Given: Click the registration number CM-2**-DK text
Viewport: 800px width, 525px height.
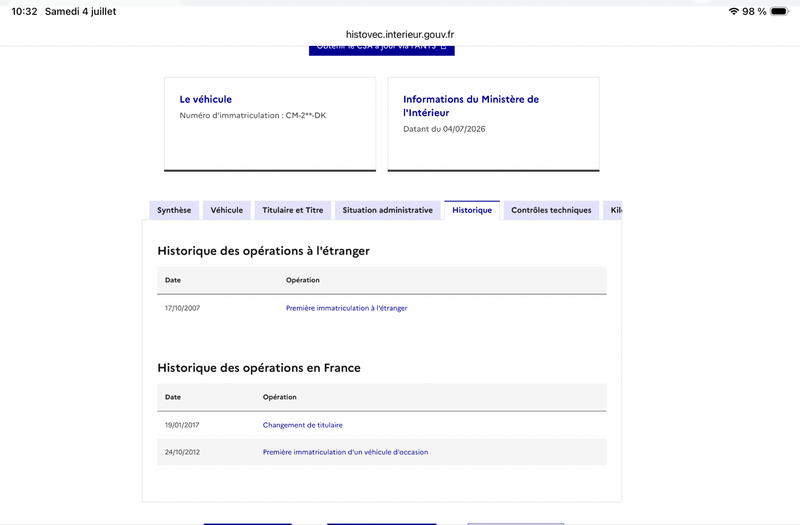Looking at the screenshot, I should coord(306,115).
